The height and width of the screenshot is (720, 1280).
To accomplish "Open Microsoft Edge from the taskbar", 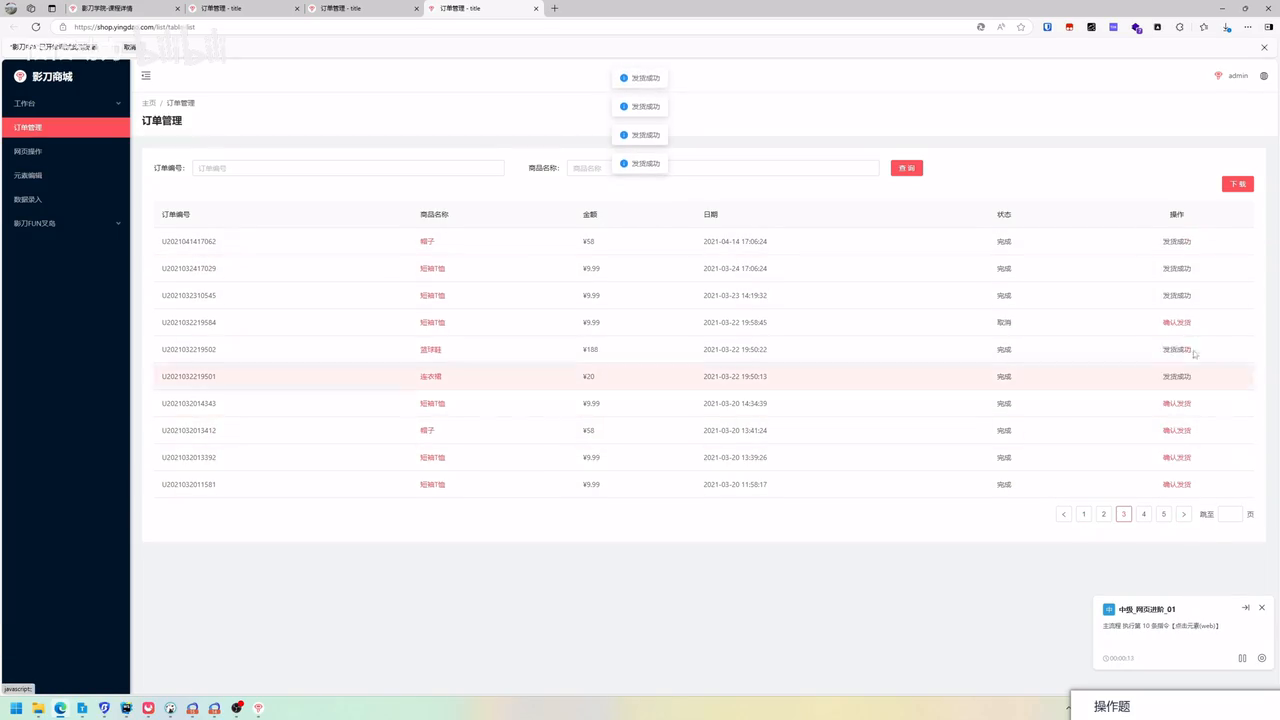I will (60, 708).
